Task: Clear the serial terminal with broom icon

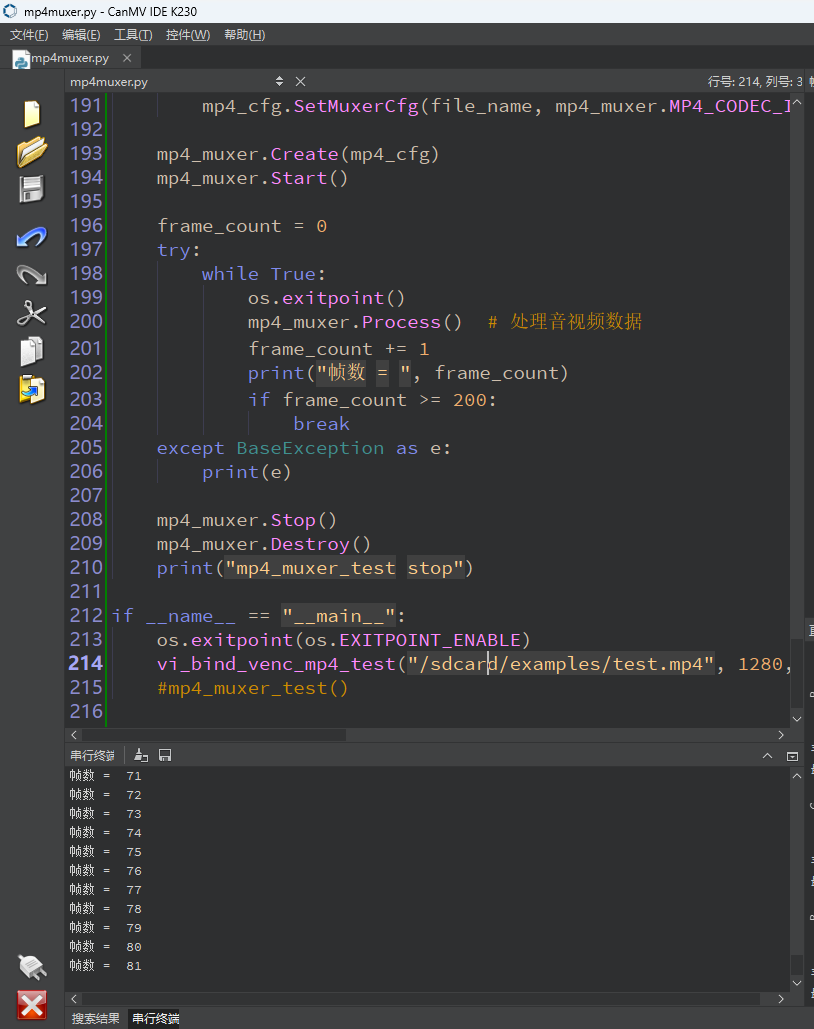Action: [x=141, y=755]
